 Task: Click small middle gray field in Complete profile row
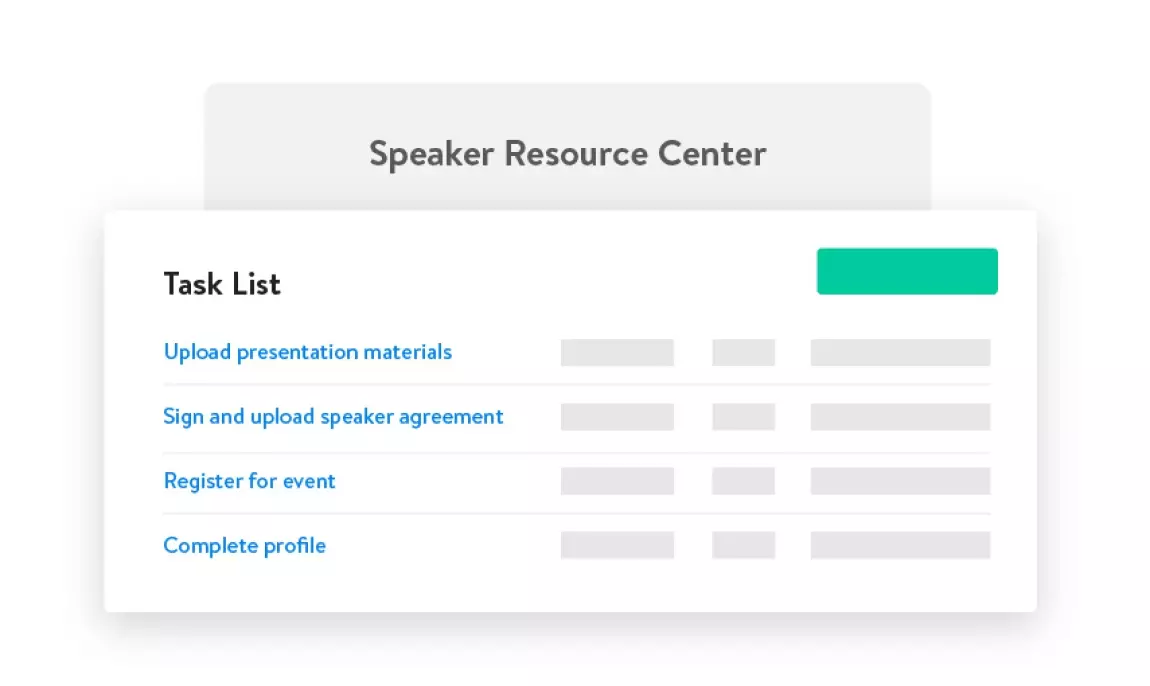point(743,545)
